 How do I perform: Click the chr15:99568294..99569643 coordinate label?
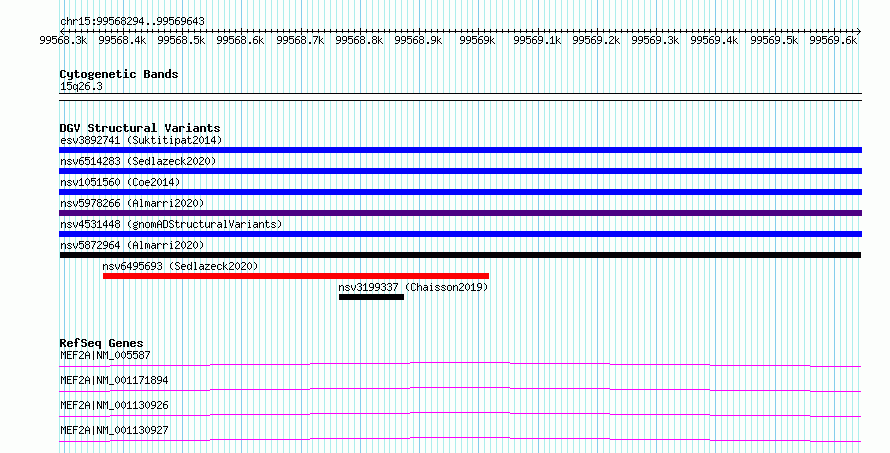pyautogui.click(x=132, y=21)
